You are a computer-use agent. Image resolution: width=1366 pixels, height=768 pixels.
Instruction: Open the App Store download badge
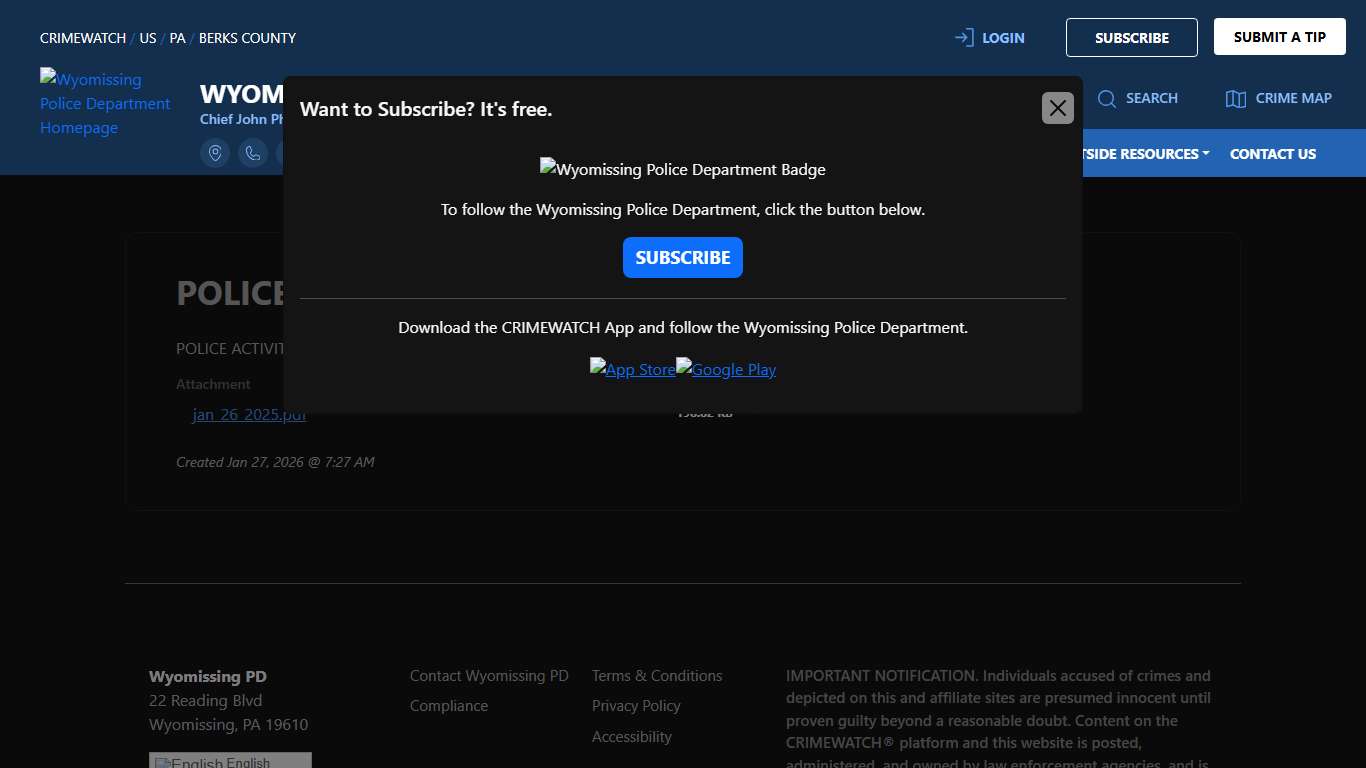coord(632,369)
